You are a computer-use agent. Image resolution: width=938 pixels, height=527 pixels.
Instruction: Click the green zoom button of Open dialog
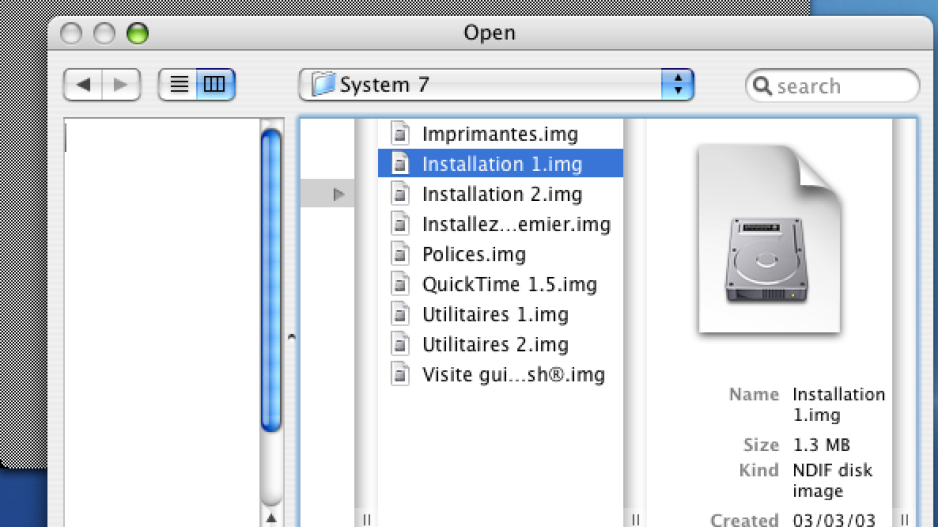pyautogui.click(x=138, y=33)
